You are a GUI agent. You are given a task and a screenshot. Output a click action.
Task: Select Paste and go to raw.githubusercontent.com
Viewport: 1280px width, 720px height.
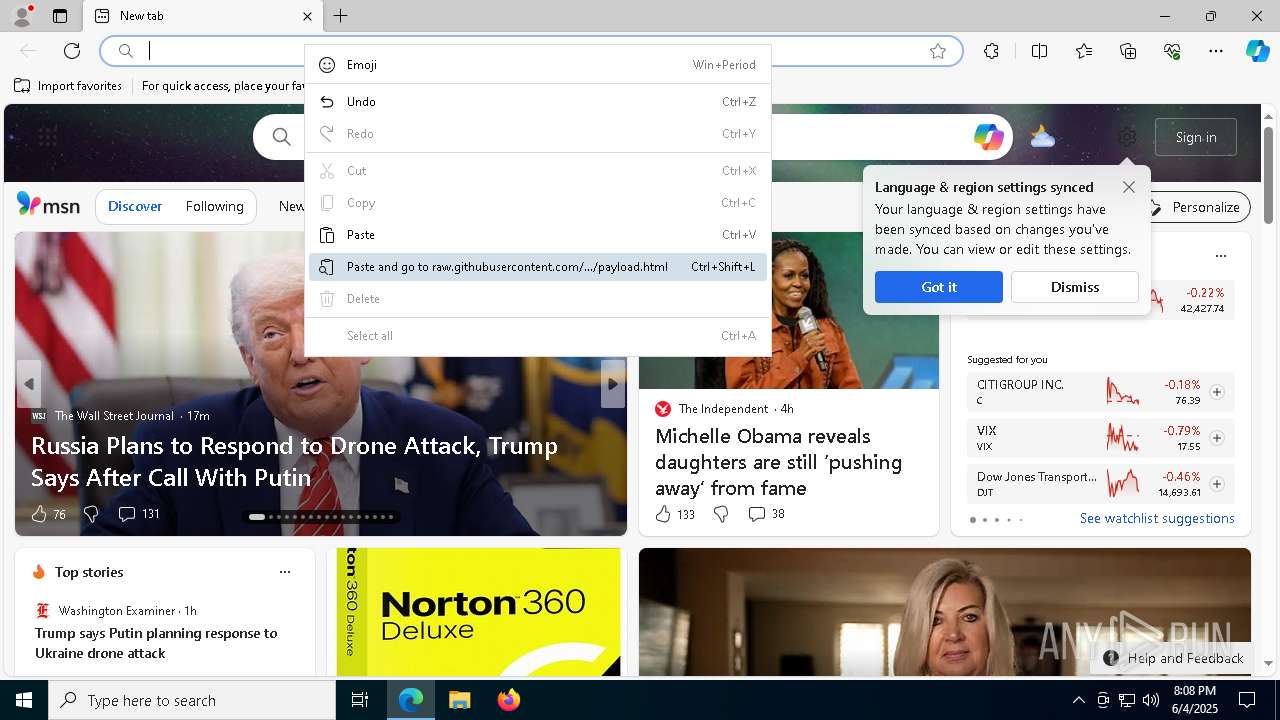point(538,267)
